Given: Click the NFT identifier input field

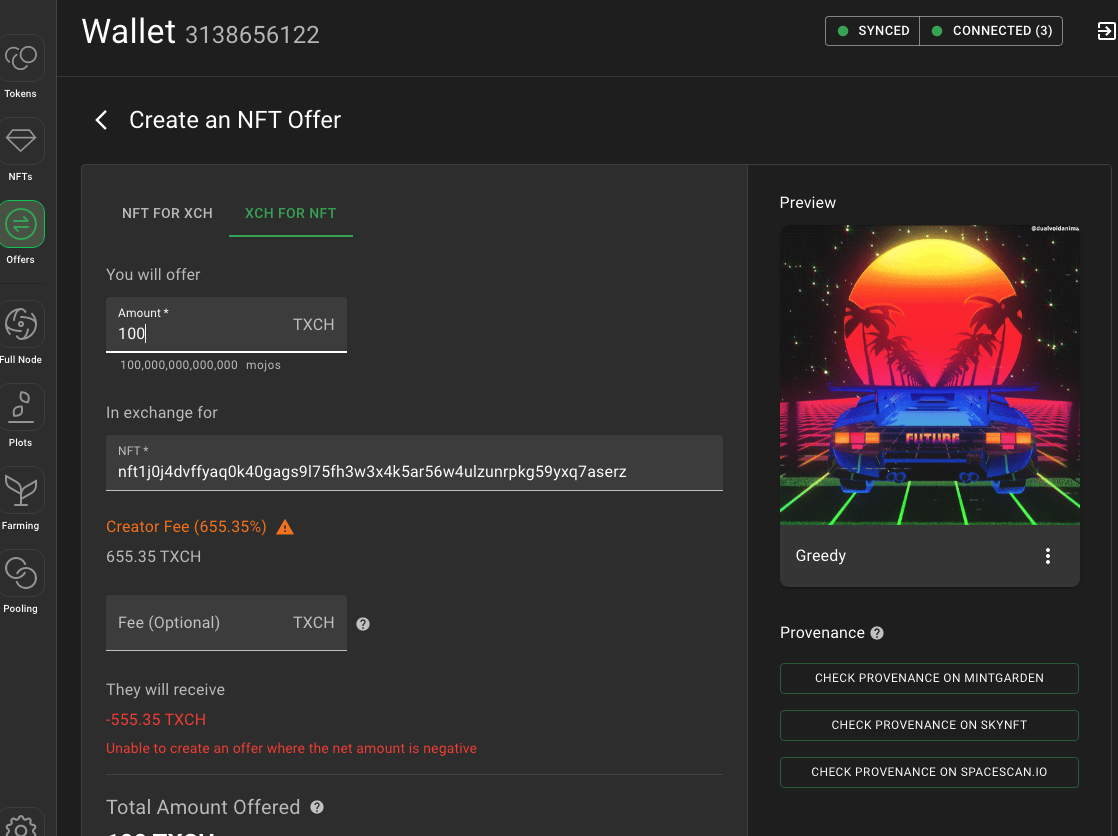Looking at the screenshot, I should [x=414, y=463].
